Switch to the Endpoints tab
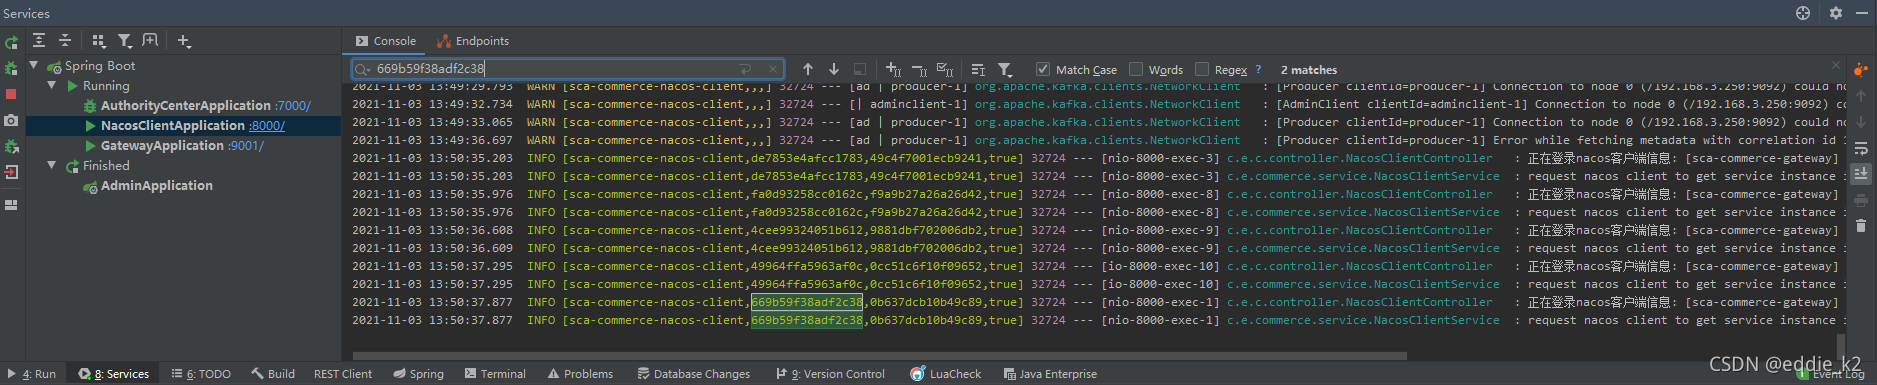This screenshot has height=385, width=1877. click(473, 41)
